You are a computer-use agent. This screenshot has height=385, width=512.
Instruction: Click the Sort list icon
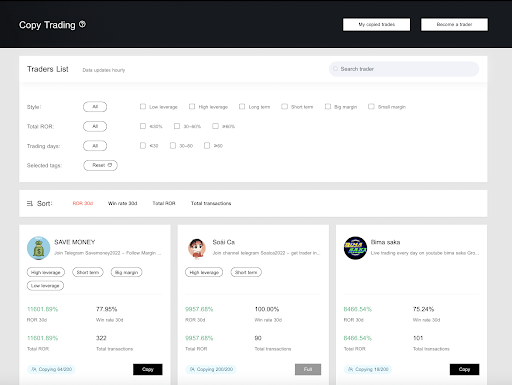point(30,203)
